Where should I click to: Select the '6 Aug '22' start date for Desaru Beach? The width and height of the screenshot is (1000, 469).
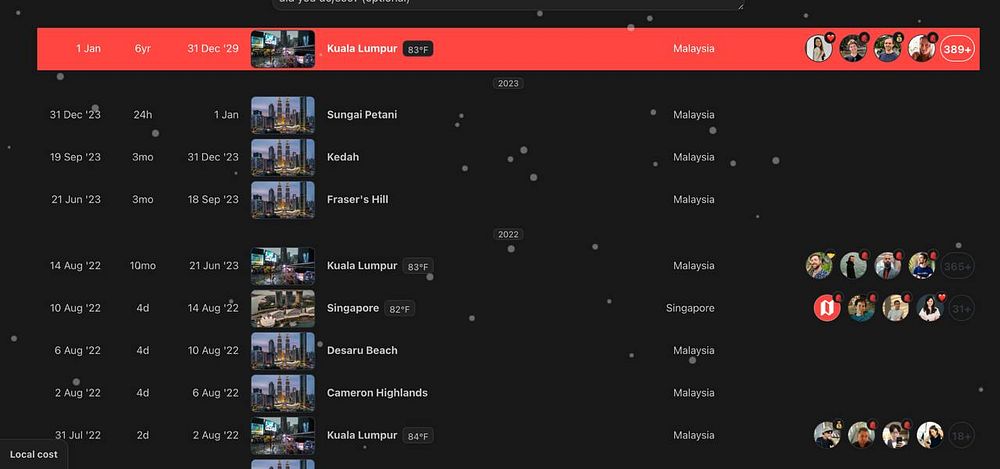click(x=78, y=350)
